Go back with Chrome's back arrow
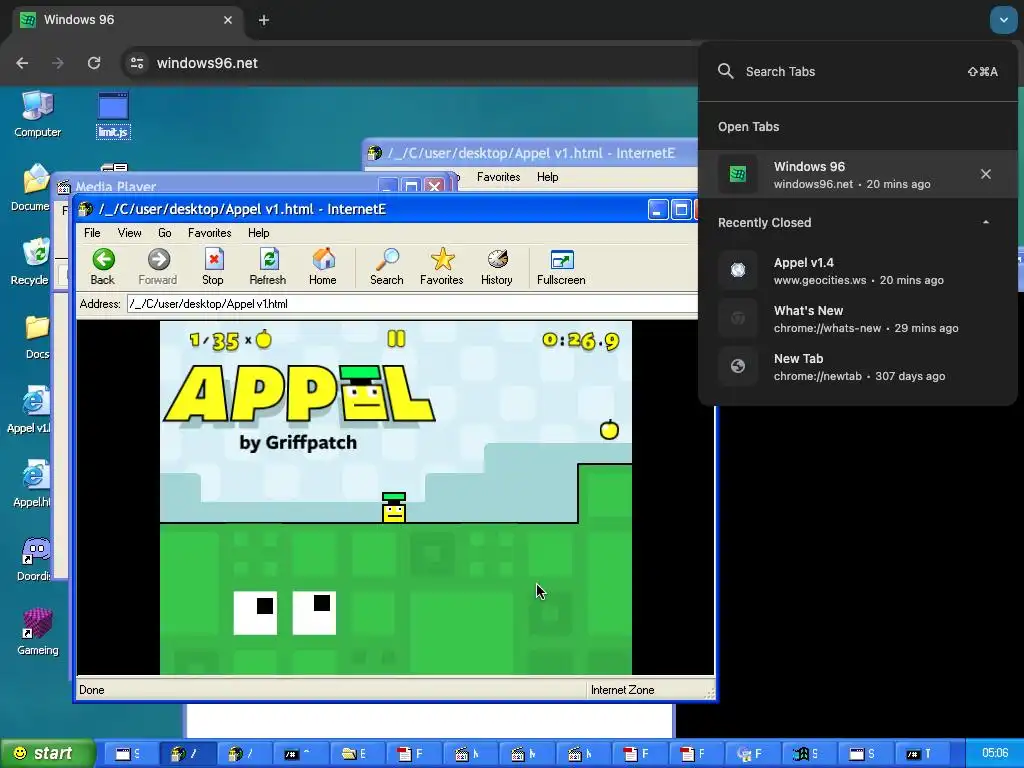The image size is (1024, 768). point(22,63)
